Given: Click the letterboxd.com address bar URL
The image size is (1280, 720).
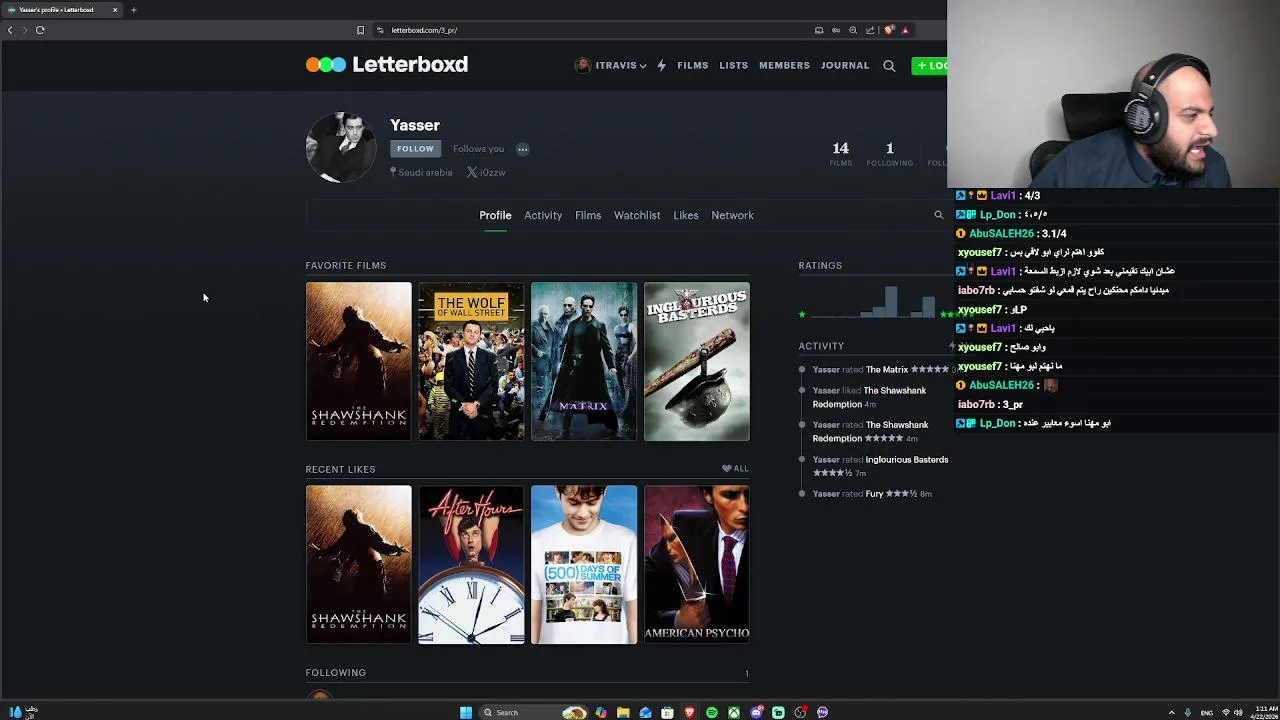Looking at the screenshot, I should click(x=424, y=30).
